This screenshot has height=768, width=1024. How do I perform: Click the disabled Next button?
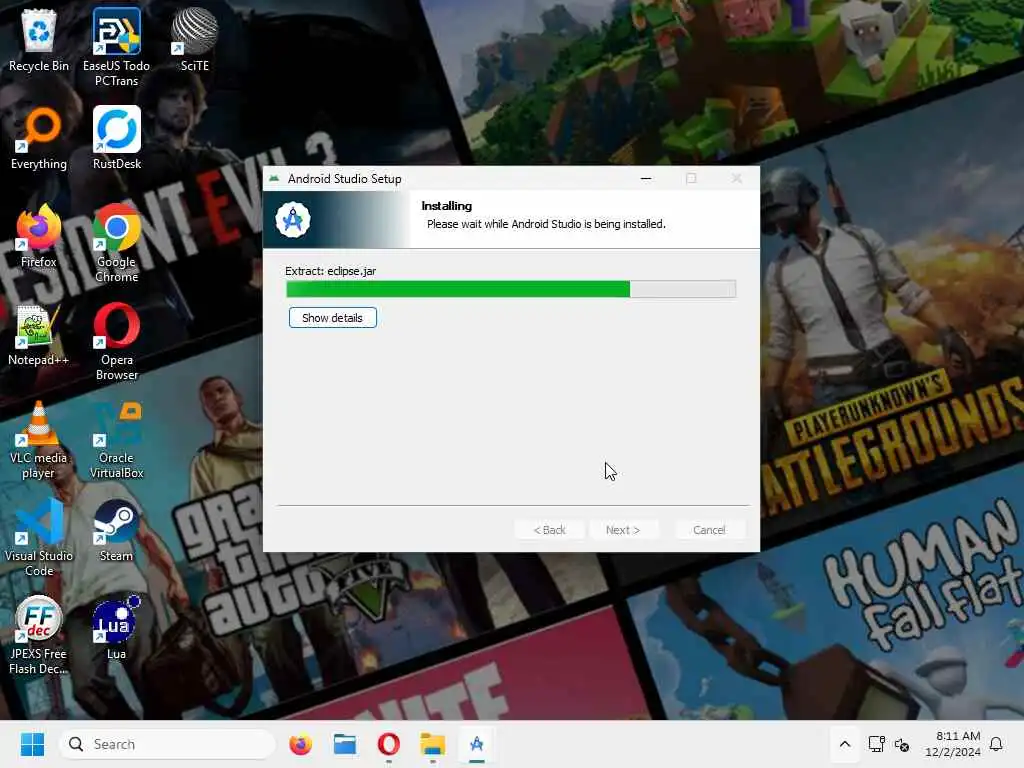tap(622, 530)
